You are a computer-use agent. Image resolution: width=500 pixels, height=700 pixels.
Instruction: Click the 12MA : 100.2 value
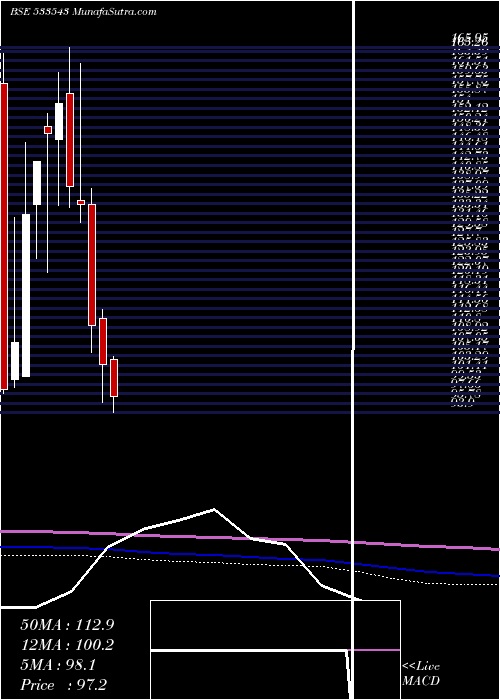[x=67, y=645]
